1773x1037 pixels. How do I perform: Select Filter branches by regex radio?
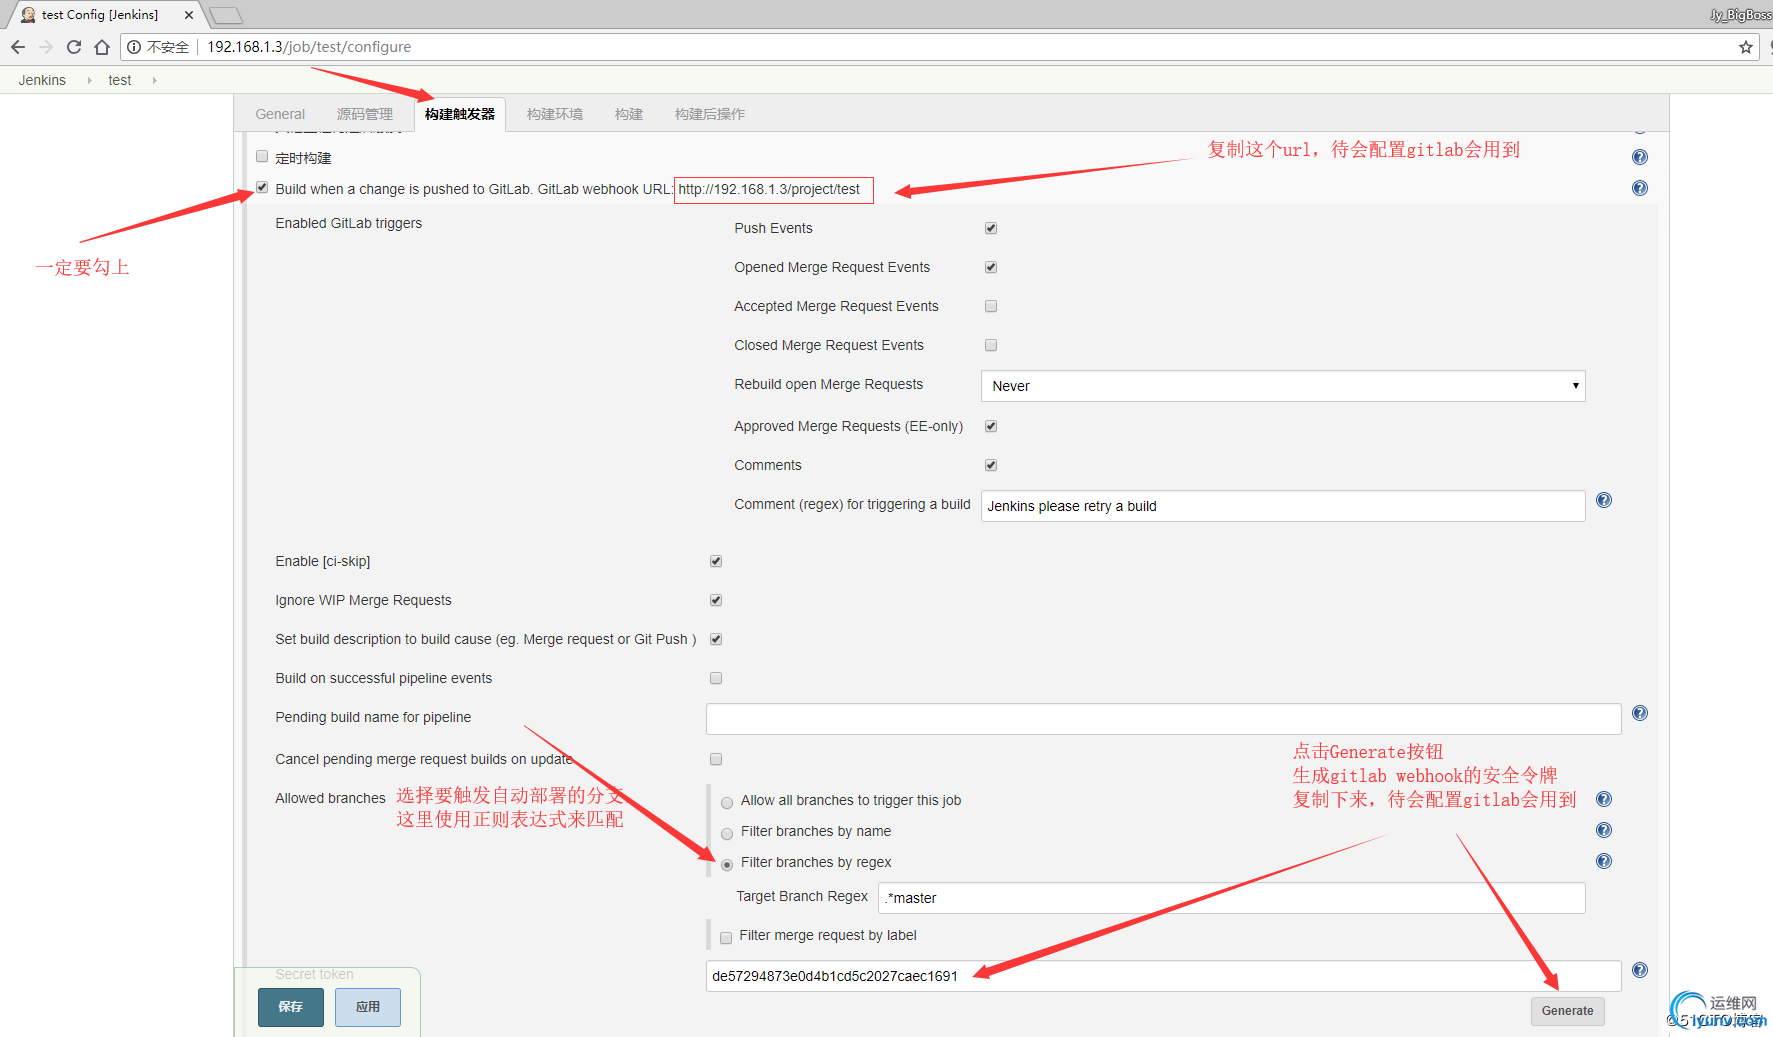(727, 864)
